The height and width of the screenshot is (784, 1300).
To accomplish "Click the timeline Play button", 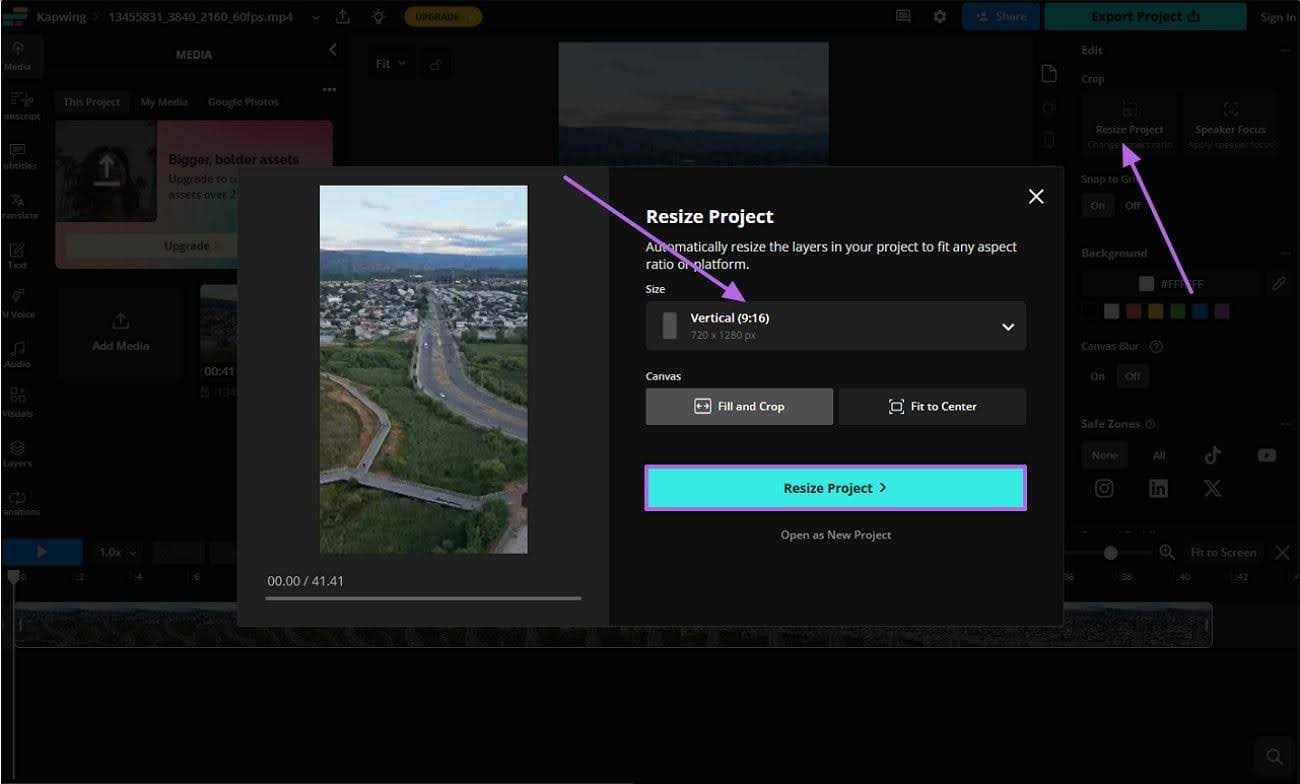I will (x=41, y=552).
